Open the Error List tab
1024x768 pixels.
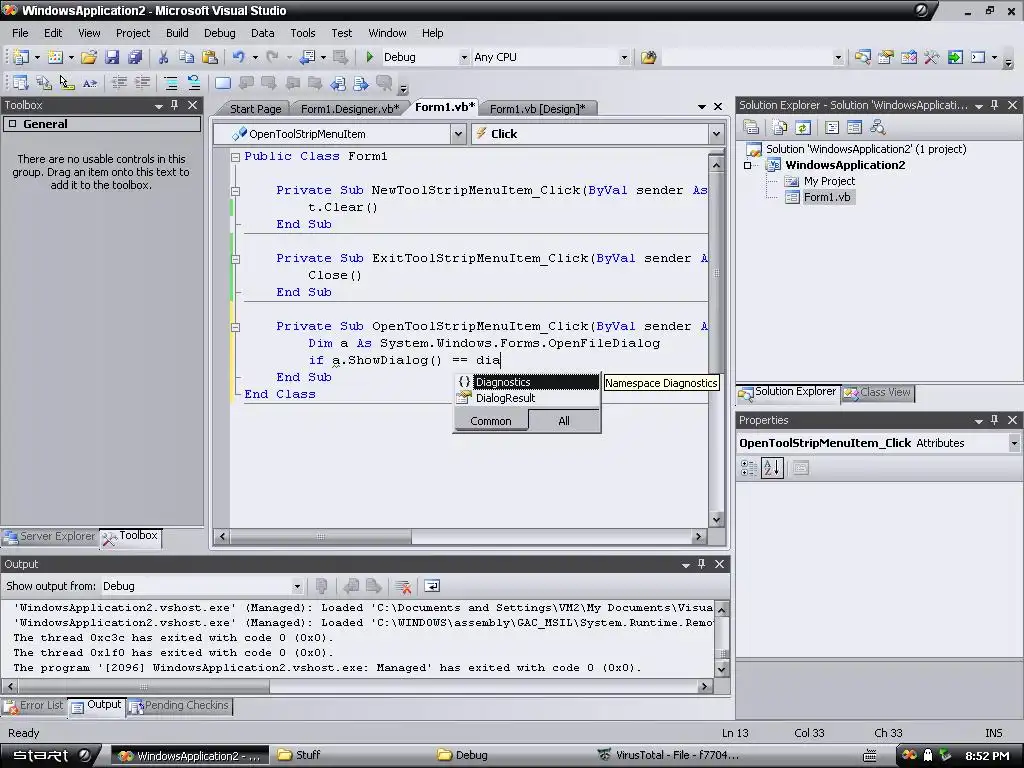tap(34, 706)
